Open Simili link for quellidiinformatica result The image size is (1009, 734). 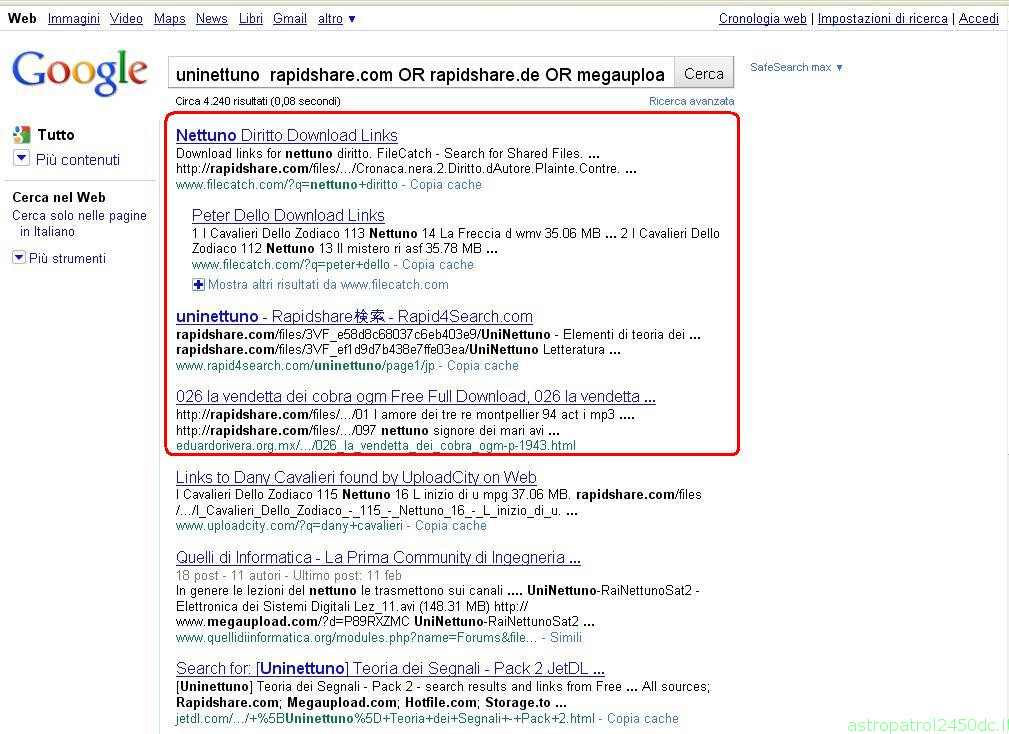tap(566, 638)
